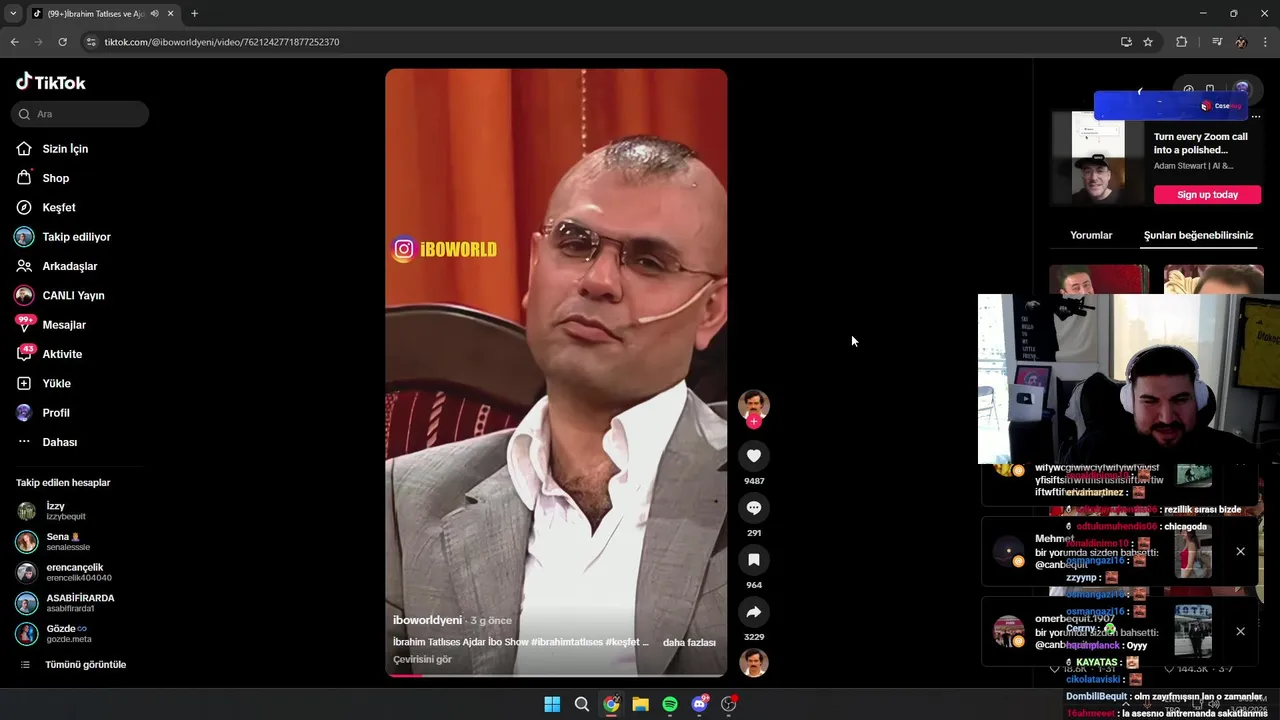Go back in browser
This screenshot has width=1280, height=720.
tap(14, 42)
